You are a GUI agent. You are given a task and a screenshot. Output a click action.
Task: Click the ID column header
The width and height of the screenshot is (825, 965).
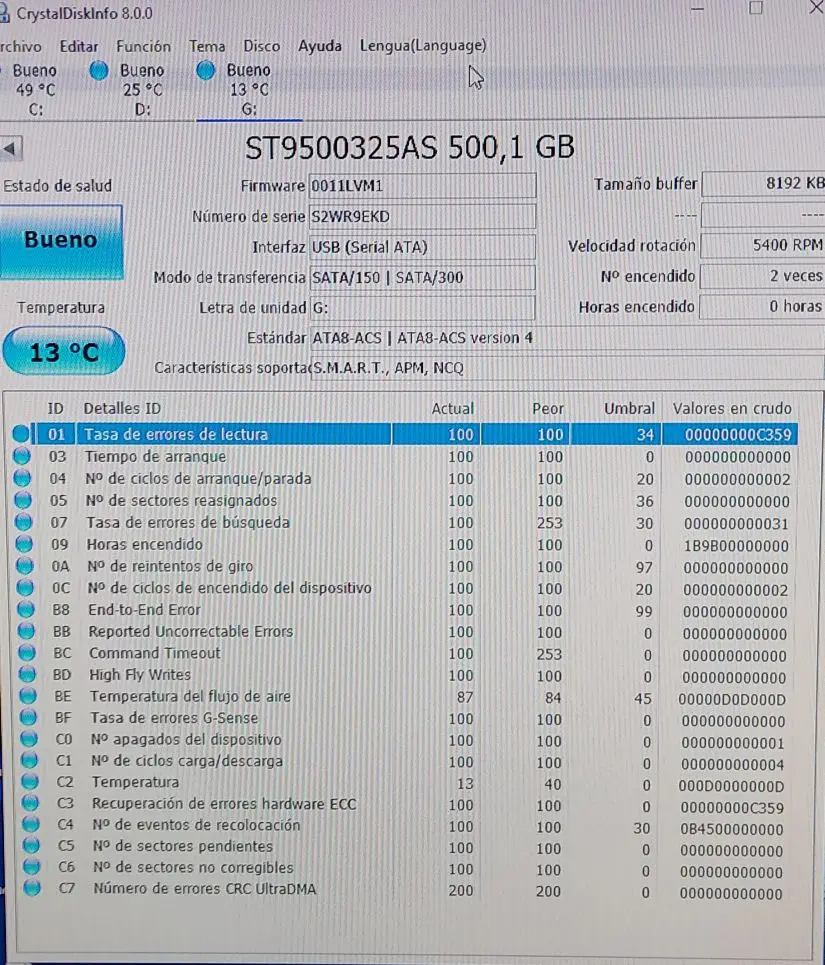(x=55, y=409)
